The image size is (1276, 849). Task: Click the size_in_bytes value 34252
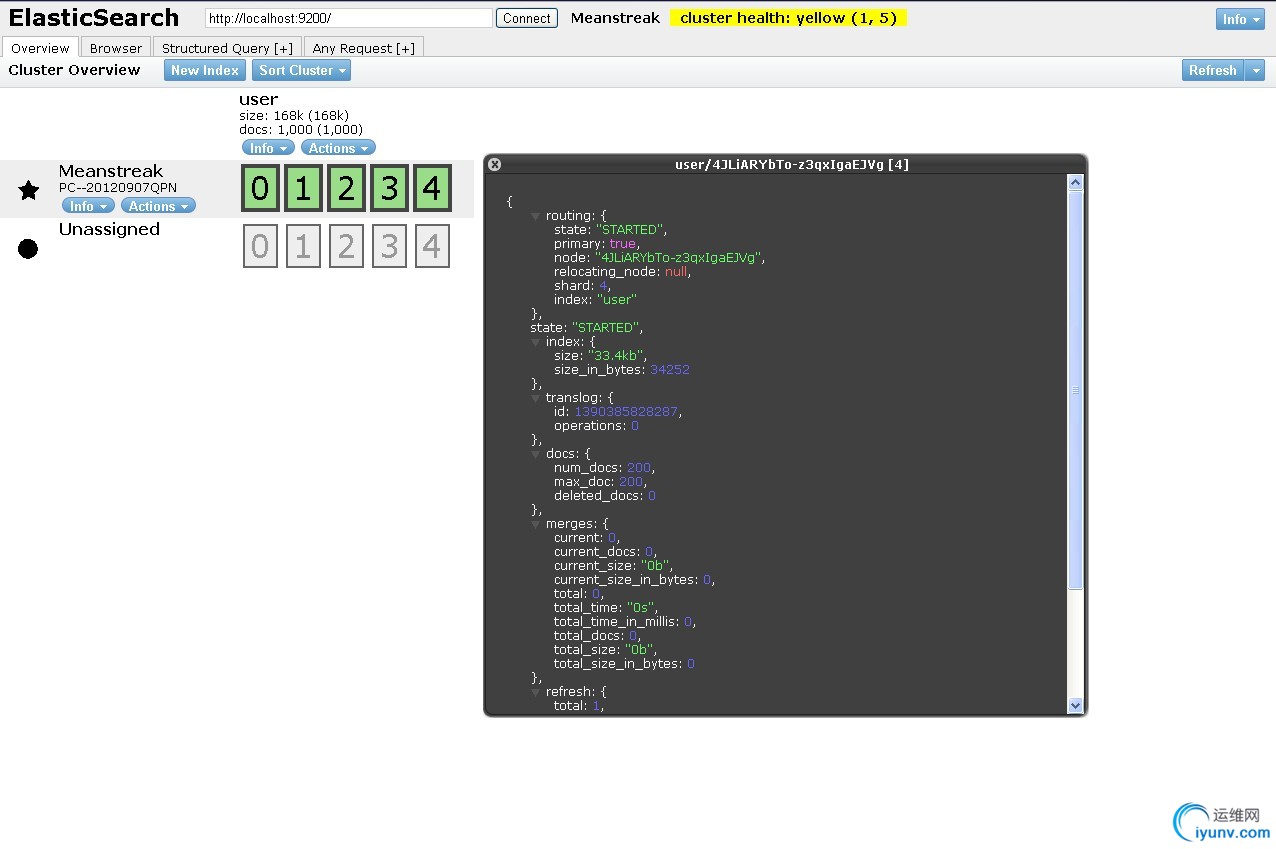(x=670, y=370)
